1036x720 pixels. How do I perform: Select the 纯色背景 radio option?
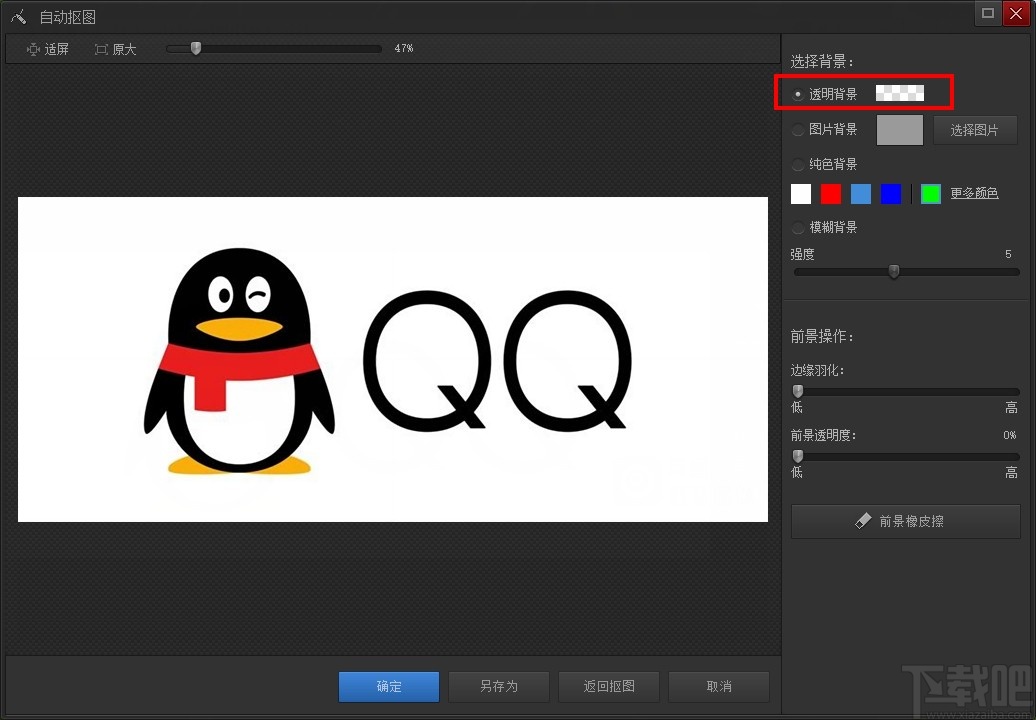(x=797, y=164)
